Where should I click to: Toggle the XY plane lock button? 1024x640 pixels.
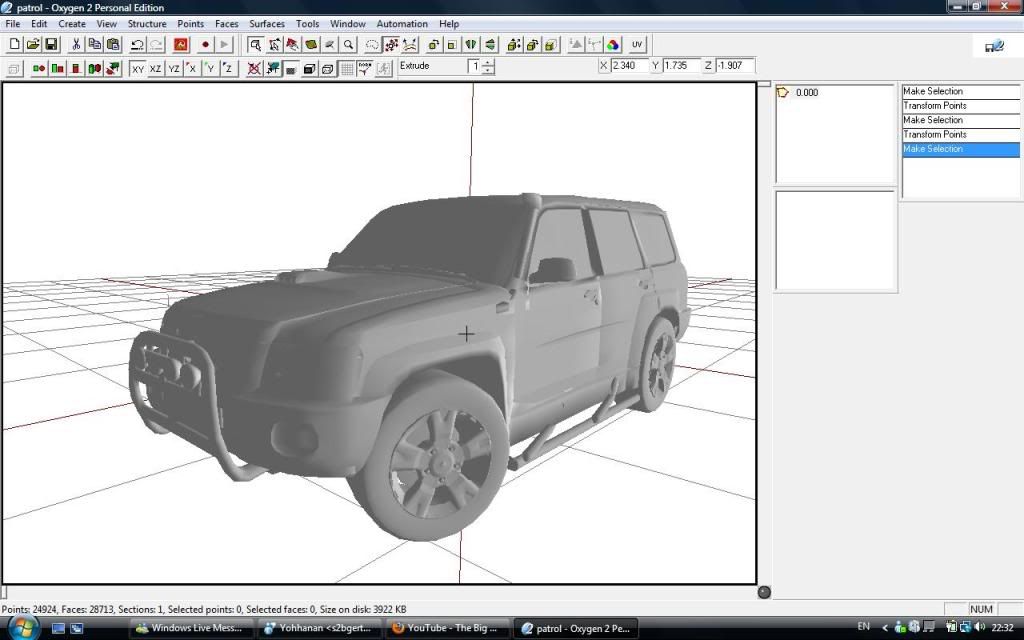point(138,68)
